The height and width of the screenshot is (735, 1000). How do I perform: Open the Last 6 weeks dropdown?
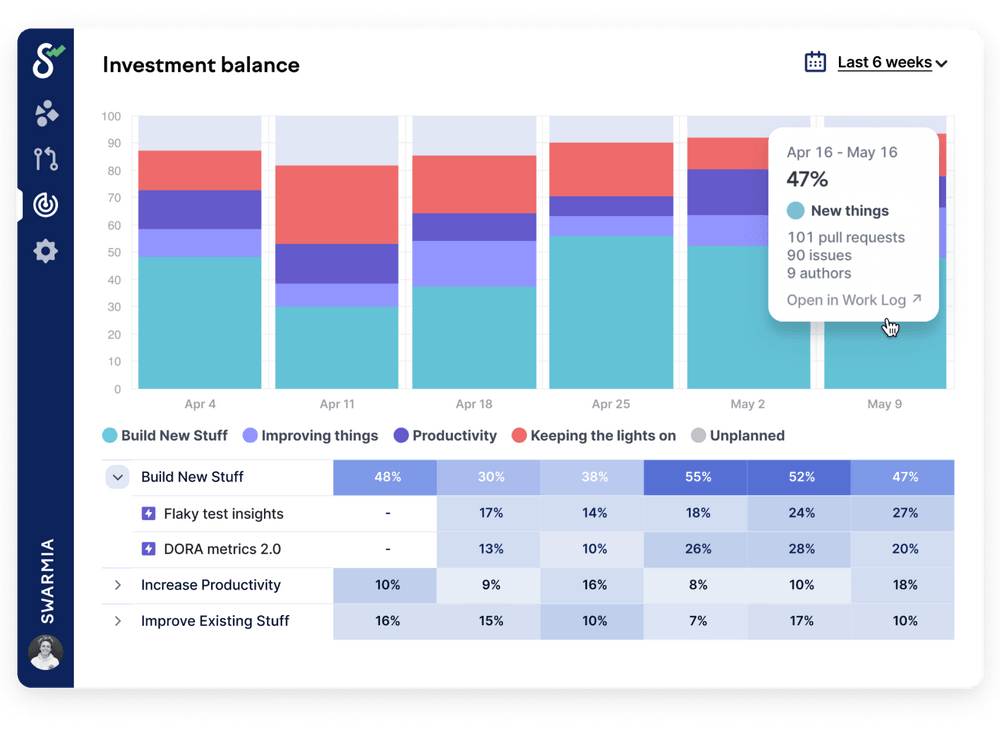pos(888,61)
